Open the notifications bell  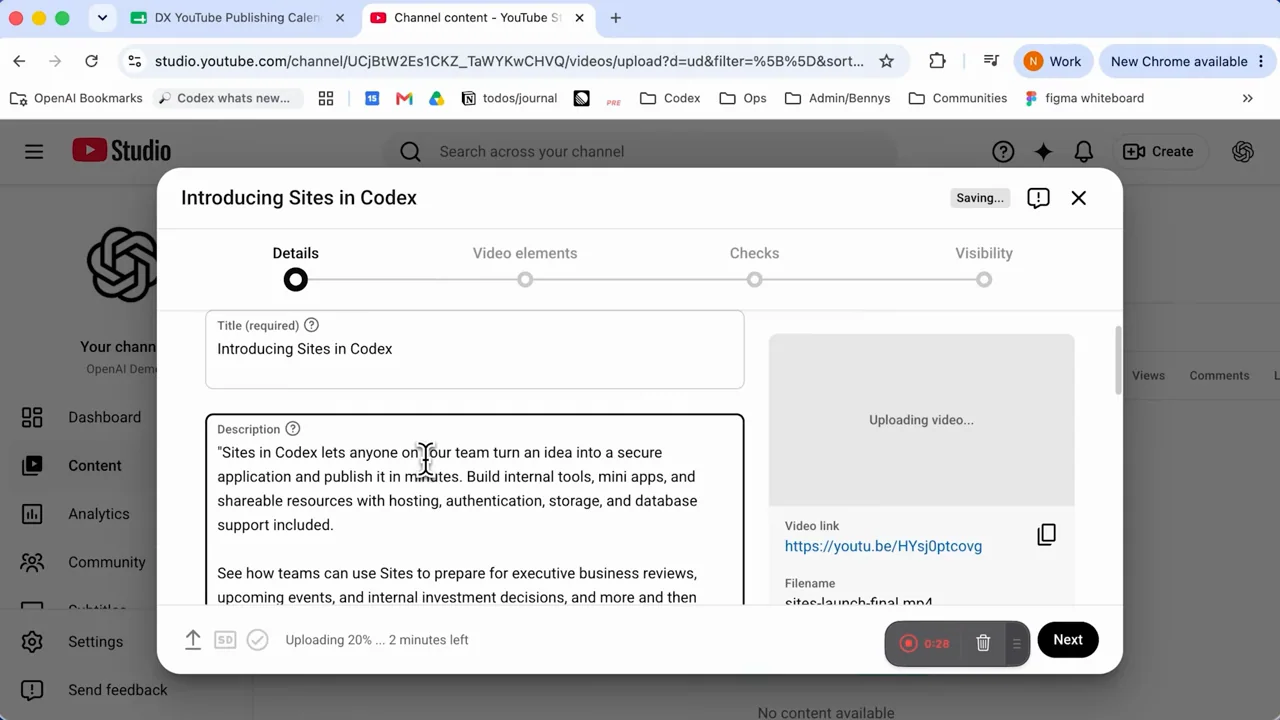[1084, 152]
